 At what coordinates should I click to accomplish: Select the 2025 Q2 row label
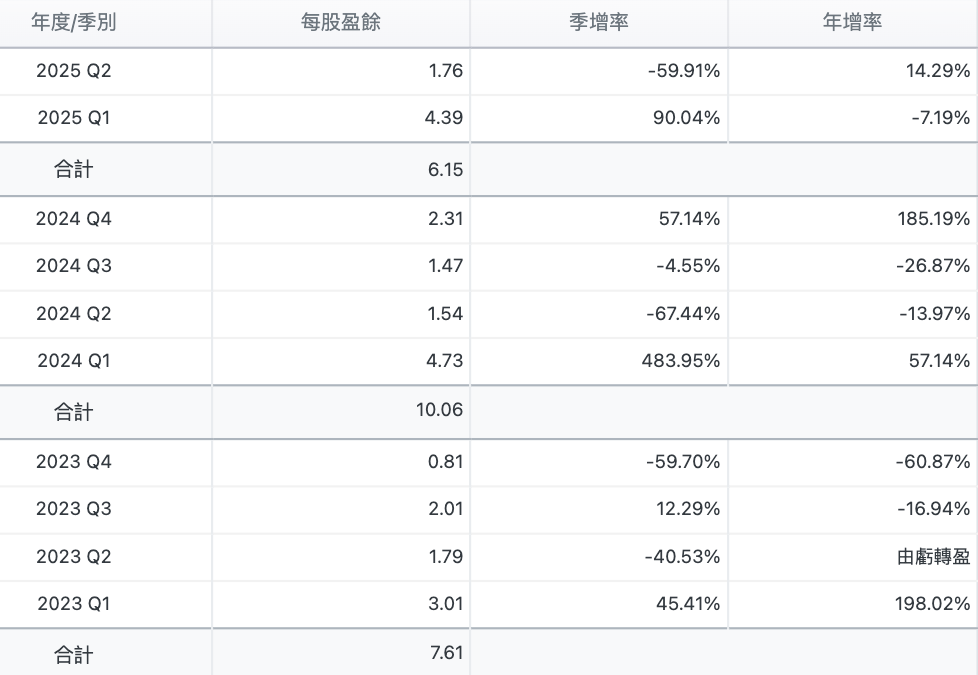coord(74,71)
